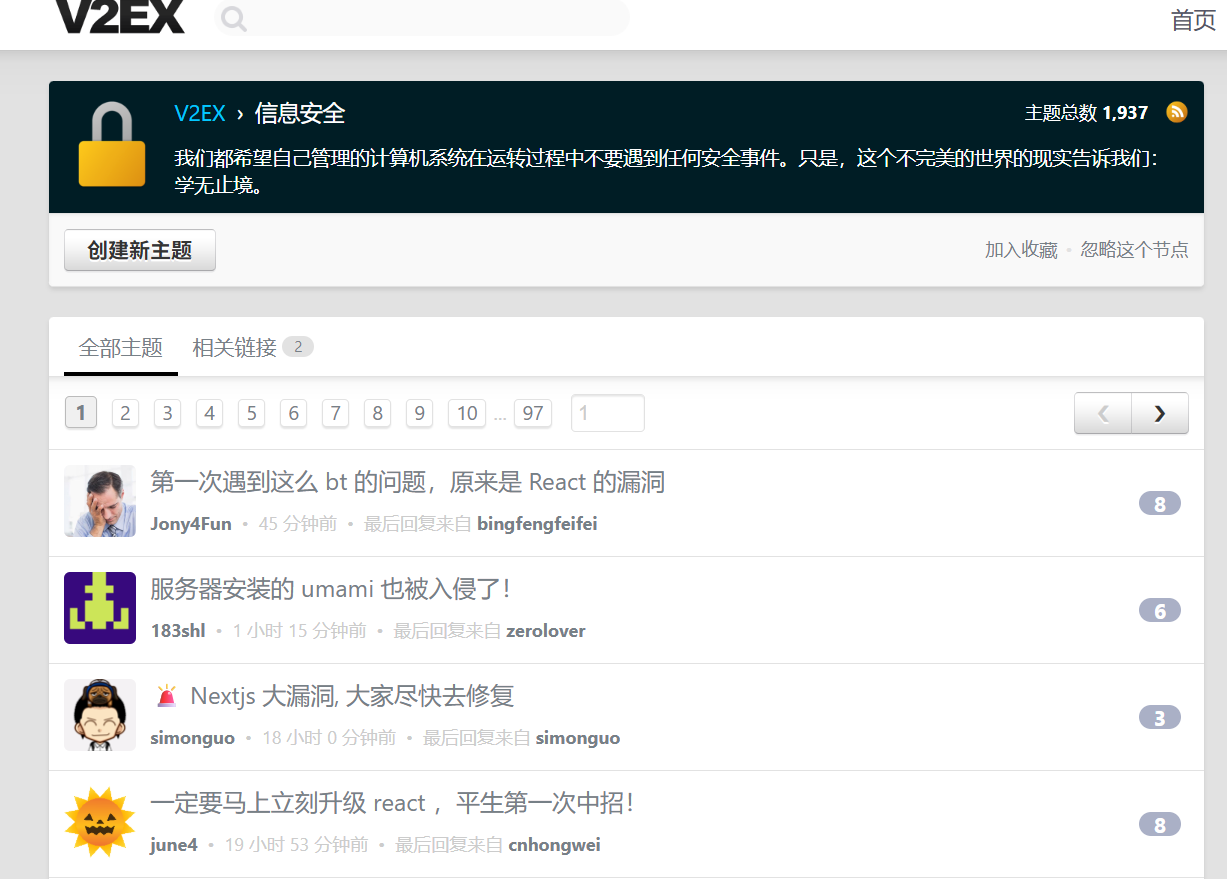Open the 首页 navigation link
Screen dimensions: 1227x879
click(1193, 20)
